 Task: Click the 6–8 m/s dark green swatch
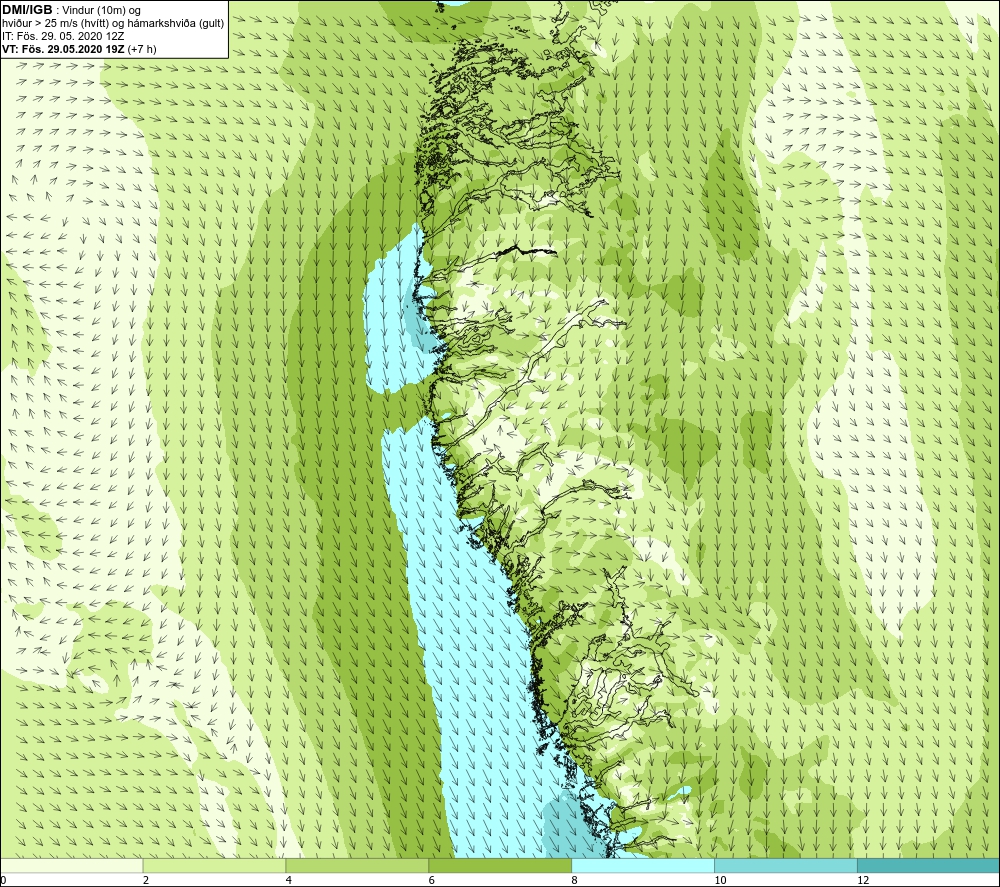(500, 865)
